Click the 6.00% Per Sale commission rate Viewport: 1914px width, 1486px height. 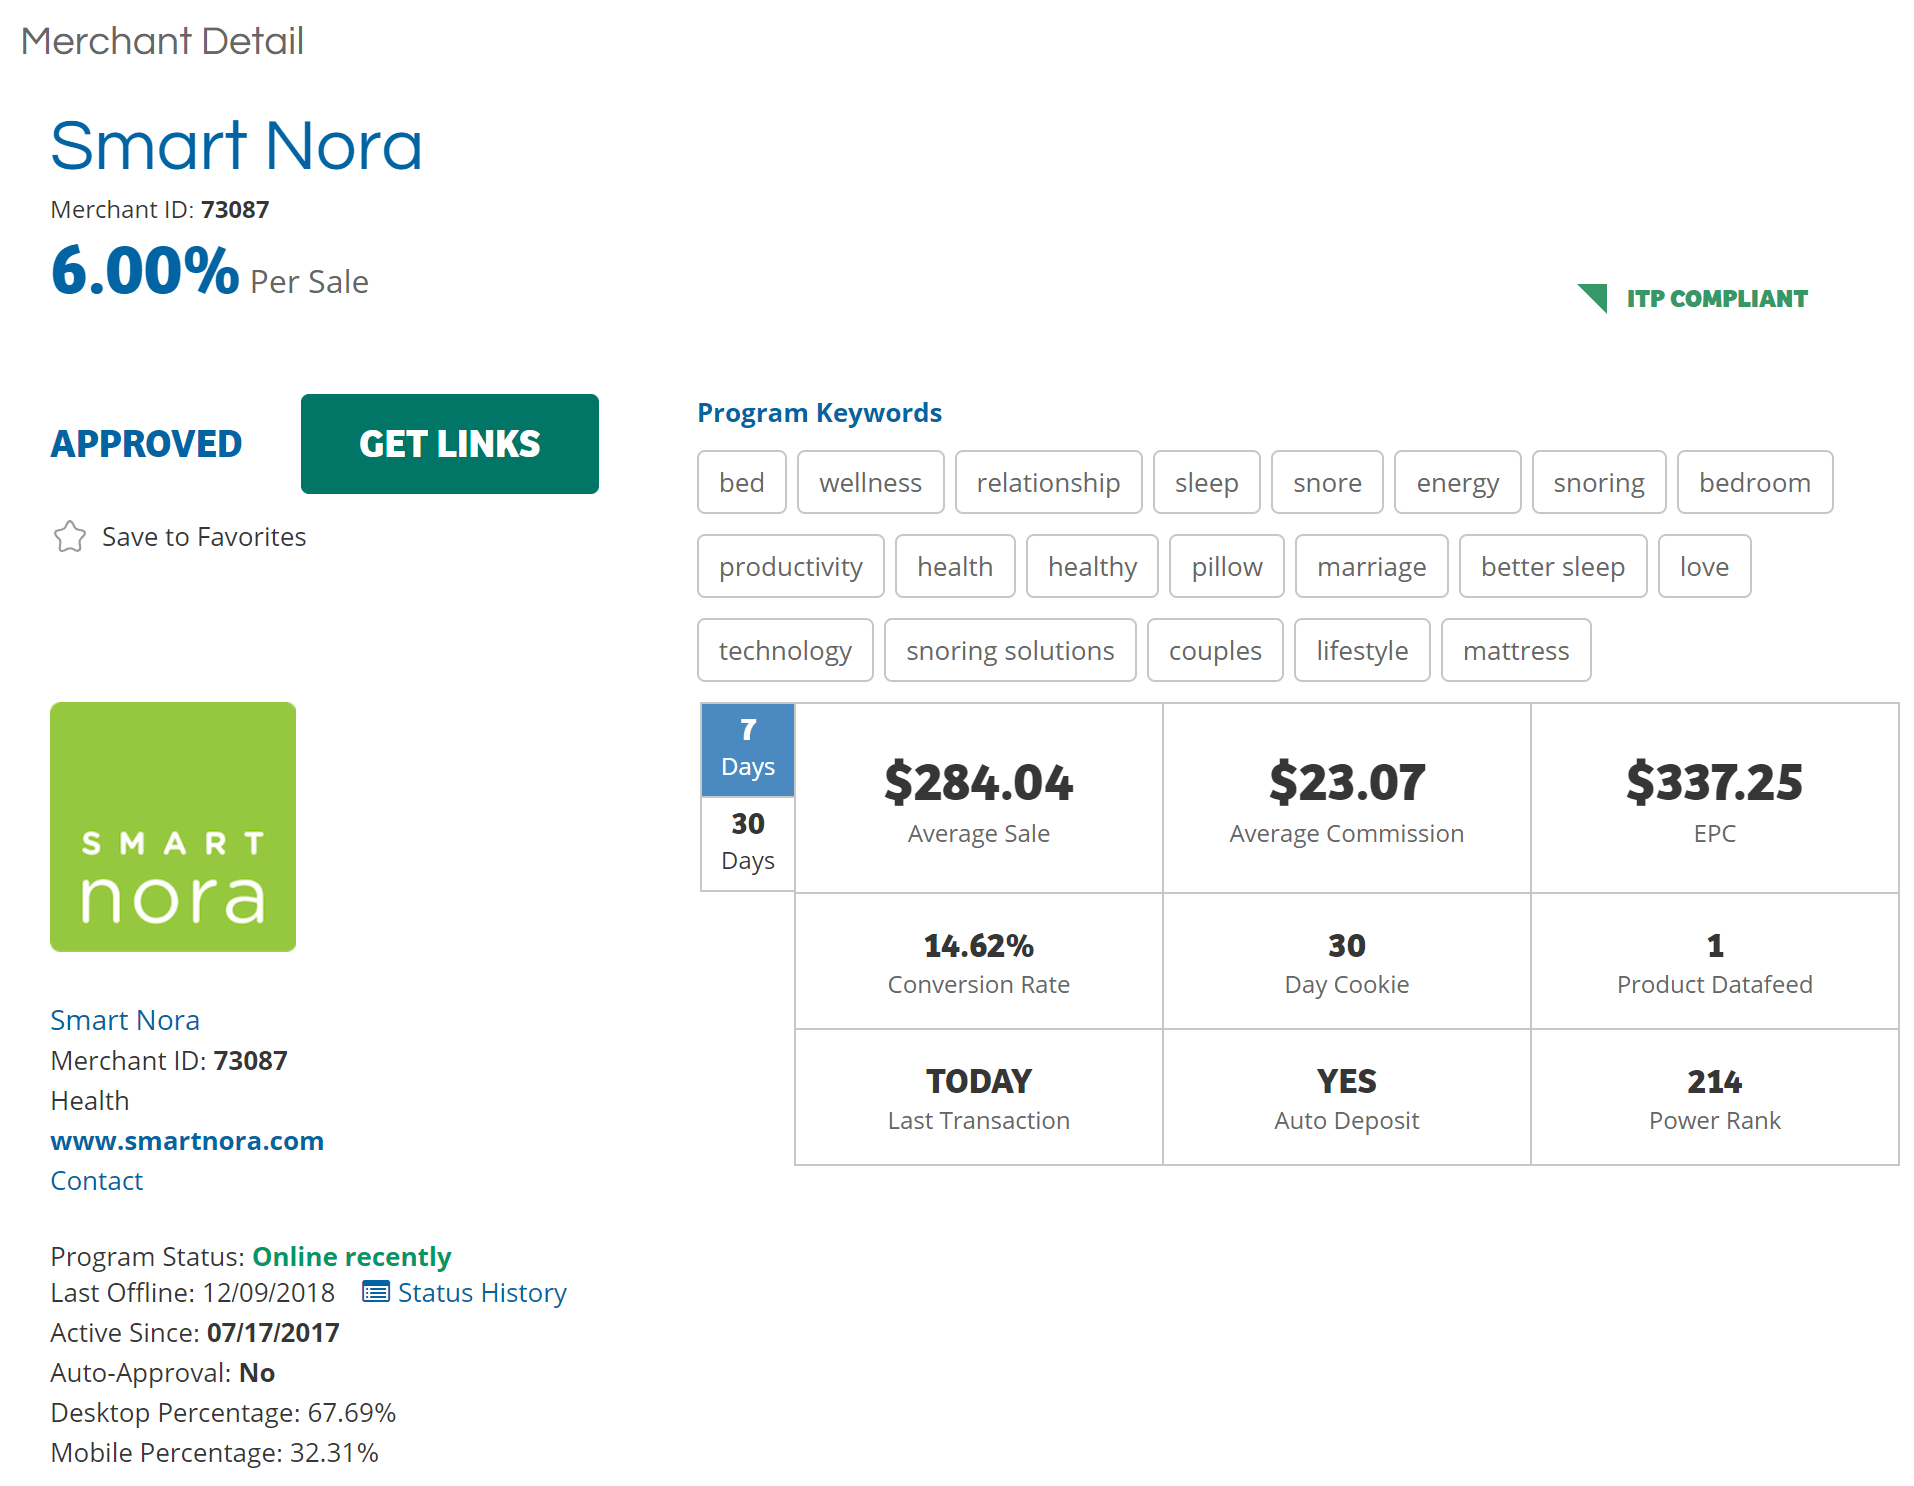click(210, 271)
